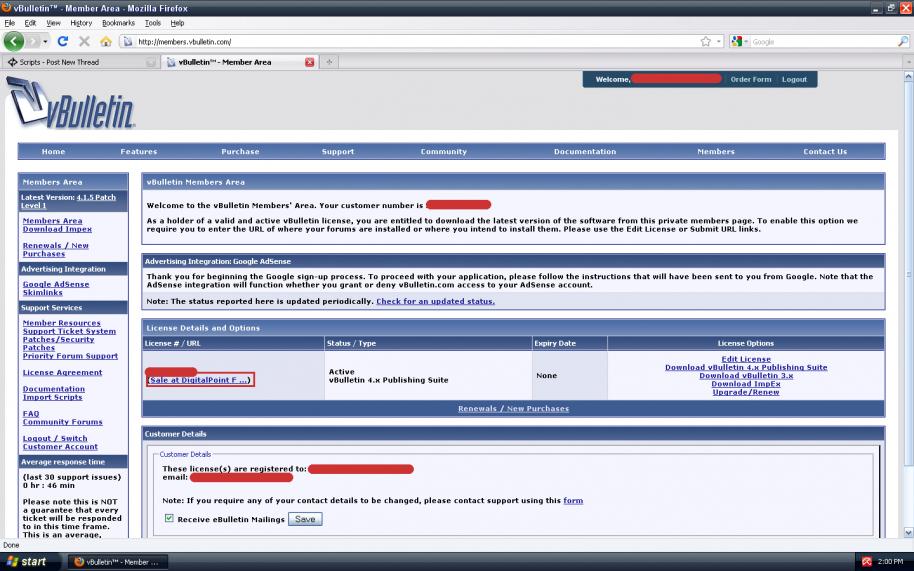The image size is (914, 571).
Task: Click the Logout link in welcome bar
Action: (x=794, y=79)
